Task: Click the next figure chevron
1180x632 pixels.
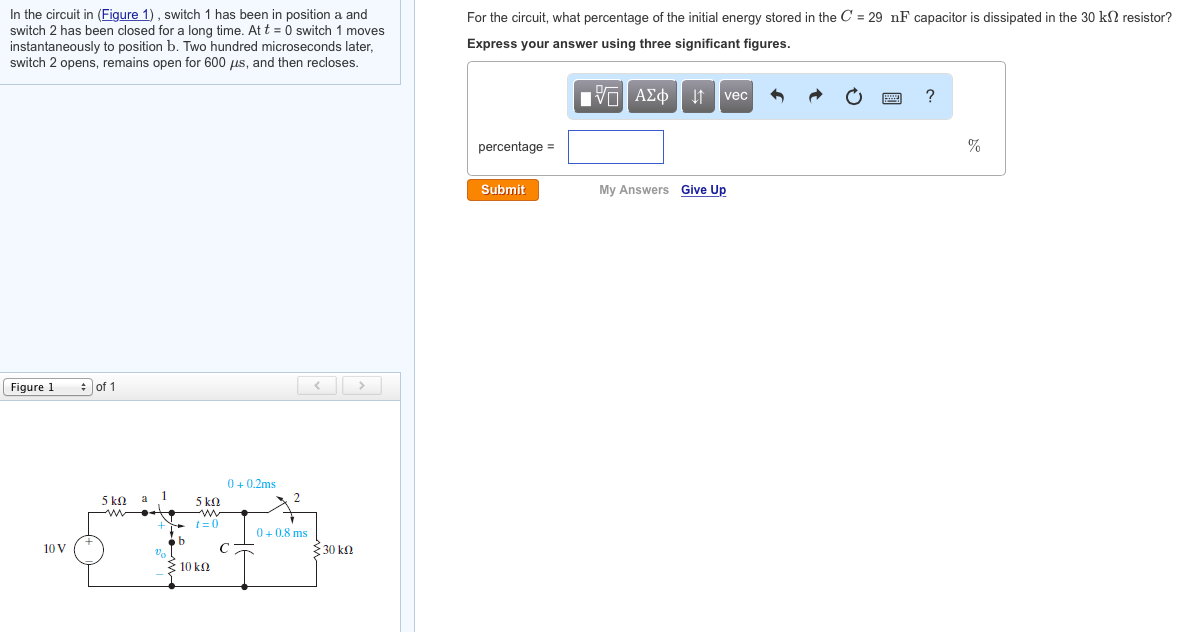Action: (361, 385)
